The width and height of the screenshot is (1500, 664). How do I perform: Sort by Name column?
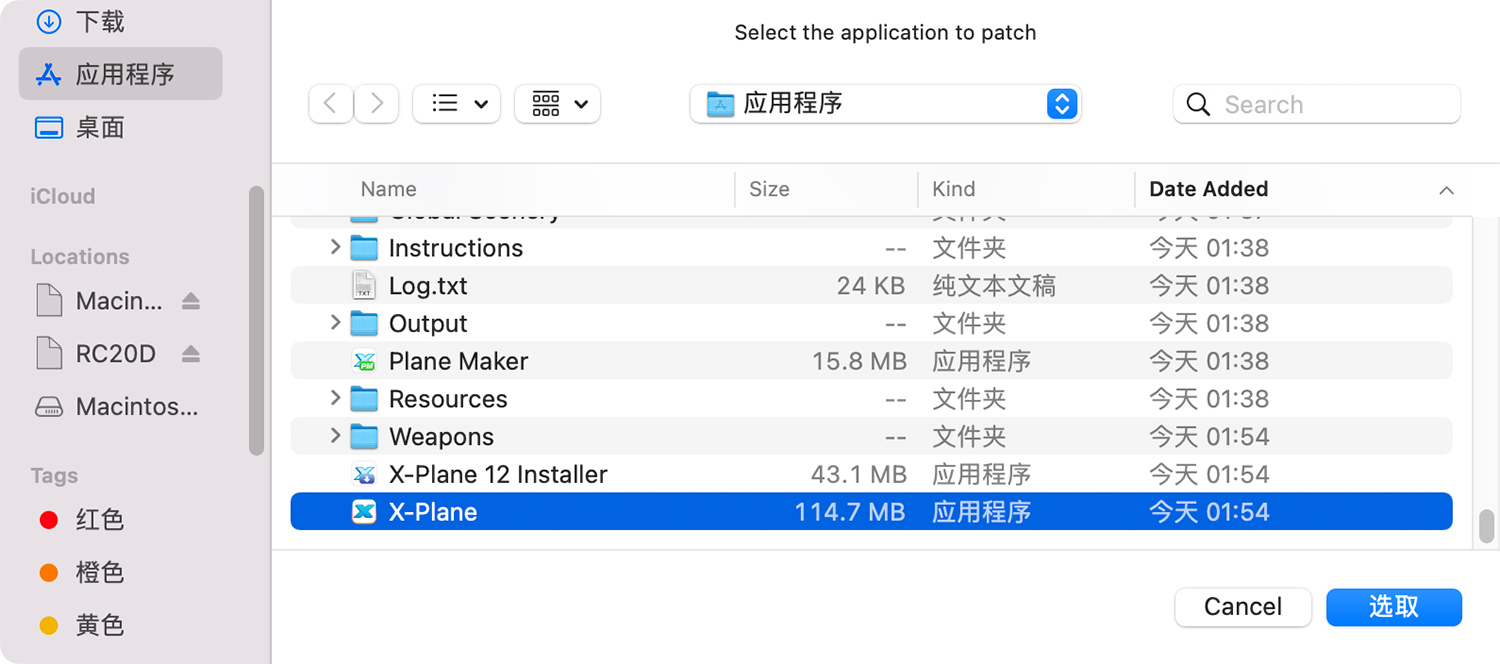click(388, 189)
